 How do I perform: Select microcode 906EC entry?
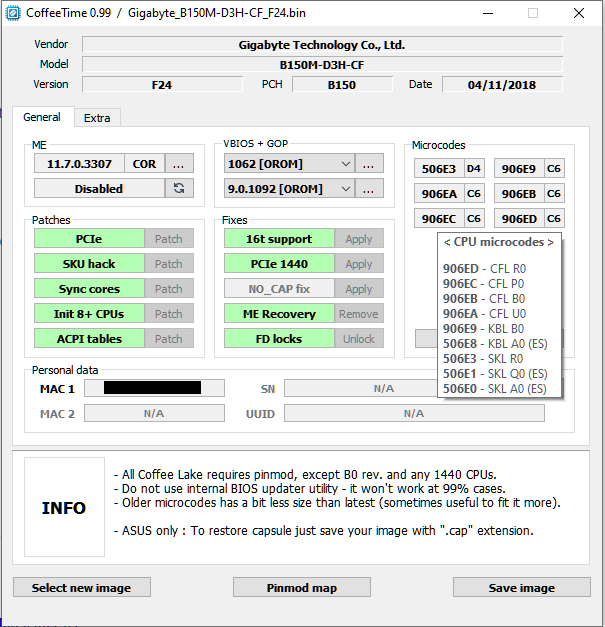(x=439, y=218)
